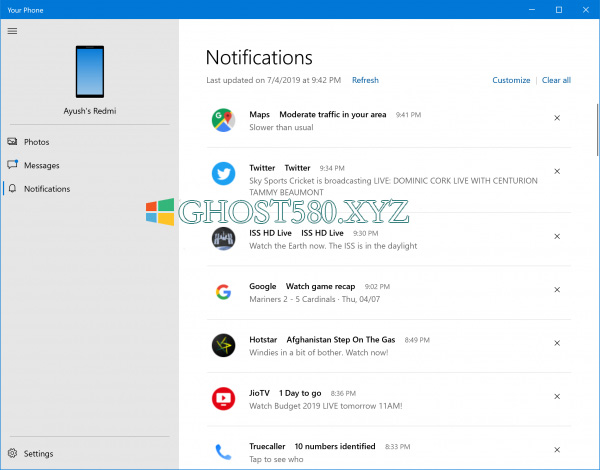Click the Google G icon
This screenshot has width=600, height=470.
[x=223, y=292]
